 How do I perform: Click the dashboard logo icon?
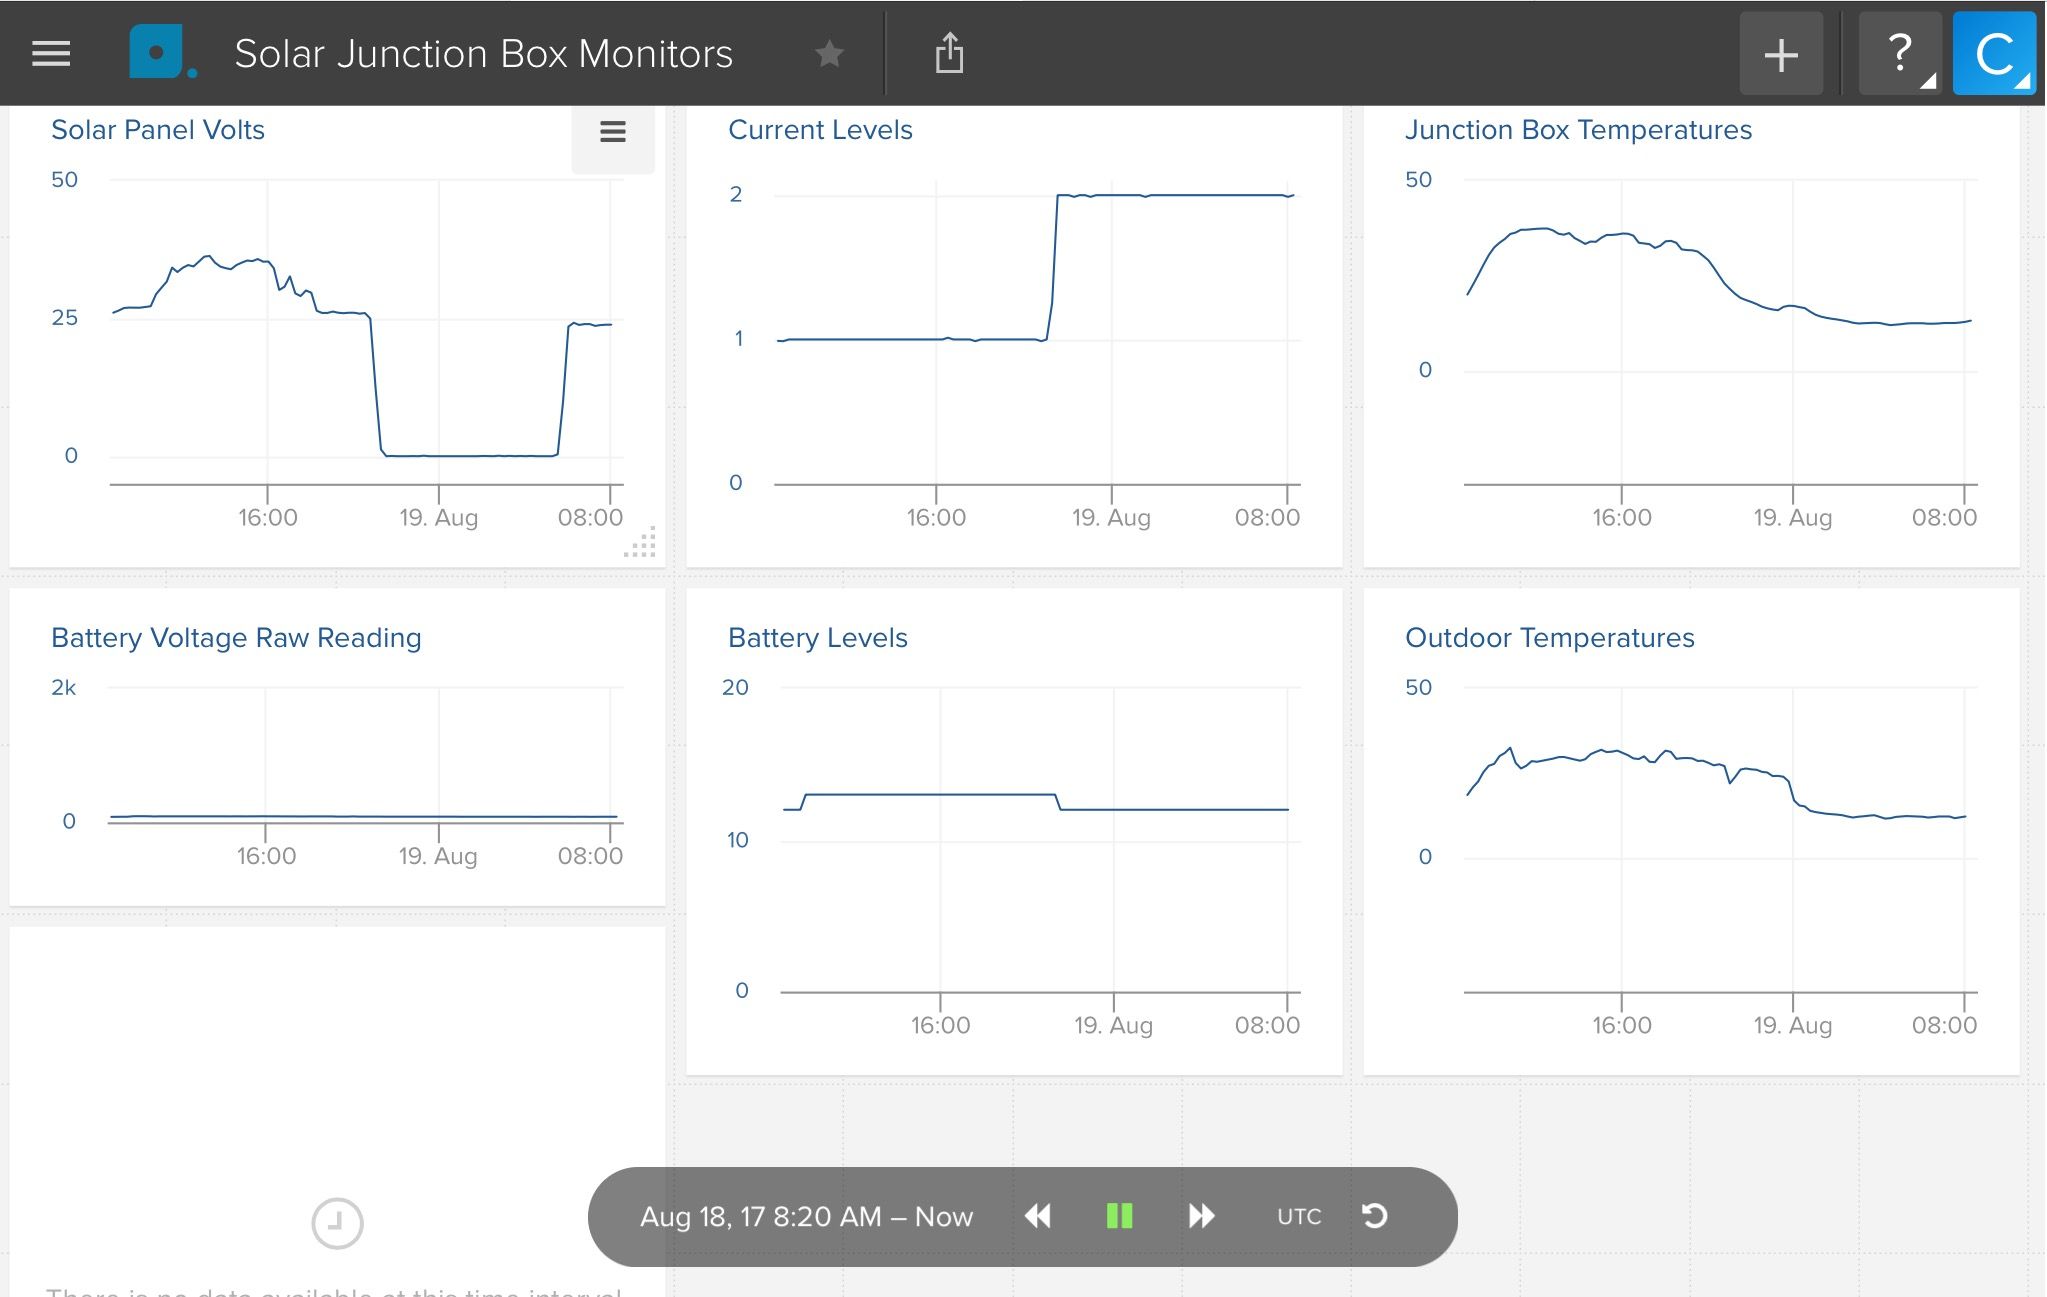point(159,52)
